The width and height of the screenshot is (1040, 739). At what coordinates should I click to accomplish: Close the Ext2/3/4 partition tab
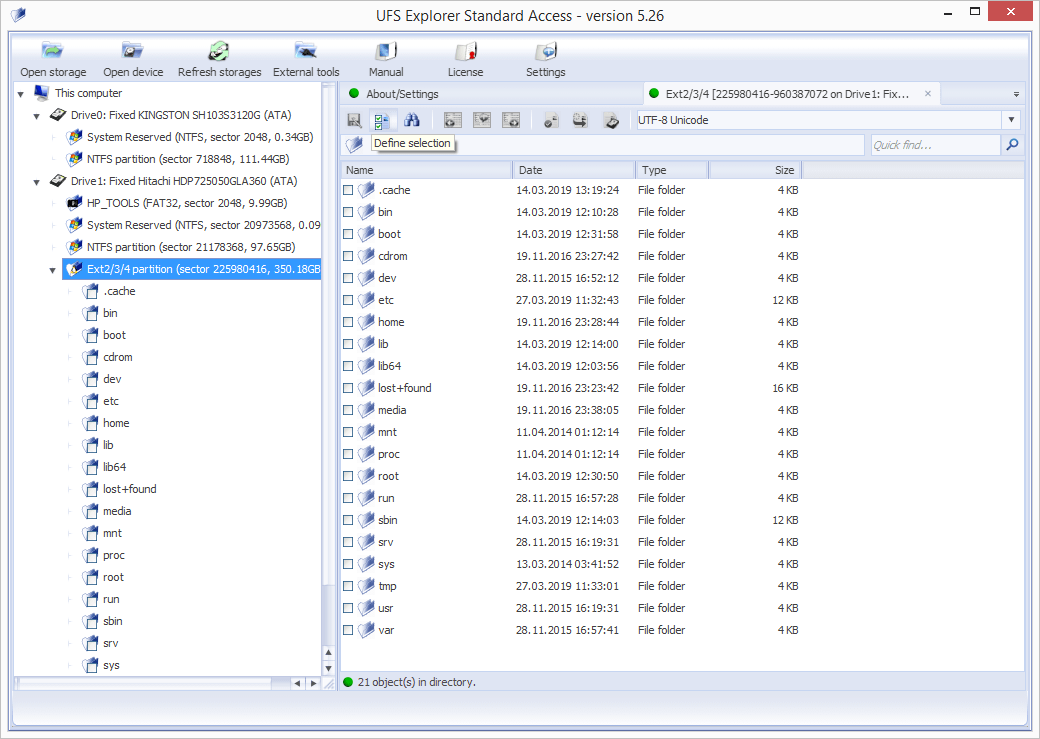point(927,94)
